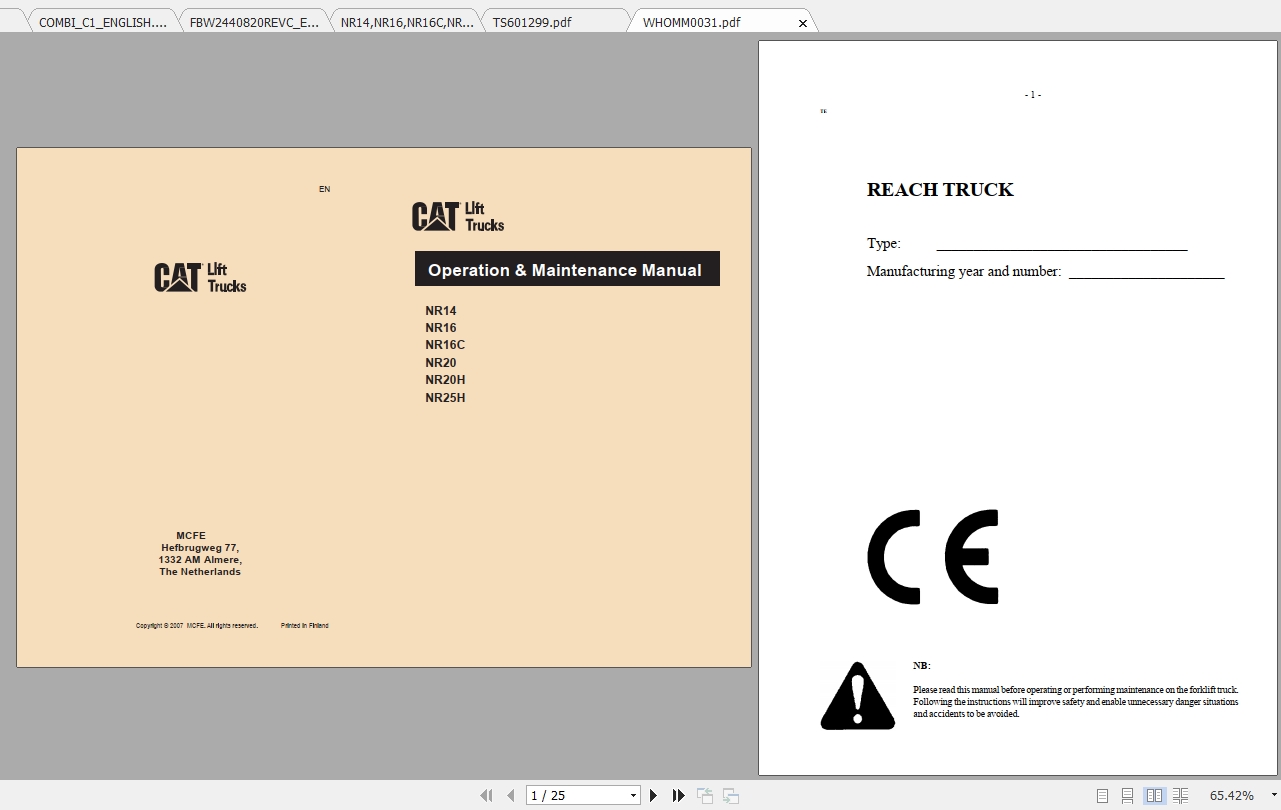Go forward to the next view
This screenshot has height=810, width=1281.
(x=731, y=796)
